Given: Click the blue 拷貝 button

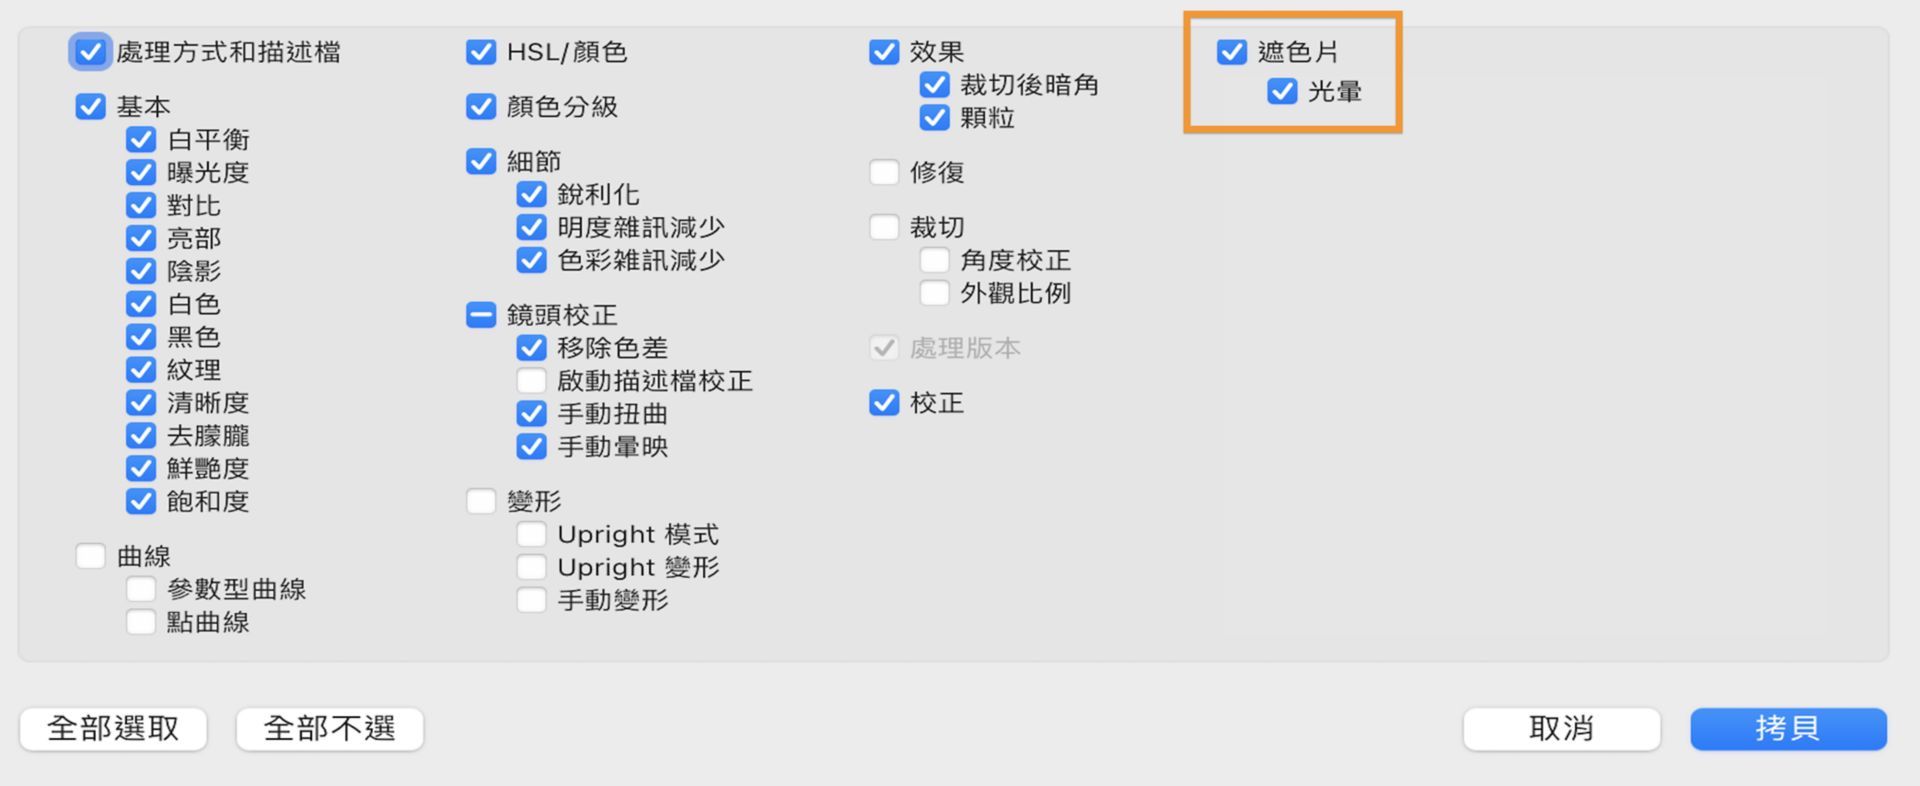Looking at the screenshot, I should pos(1788,729).
